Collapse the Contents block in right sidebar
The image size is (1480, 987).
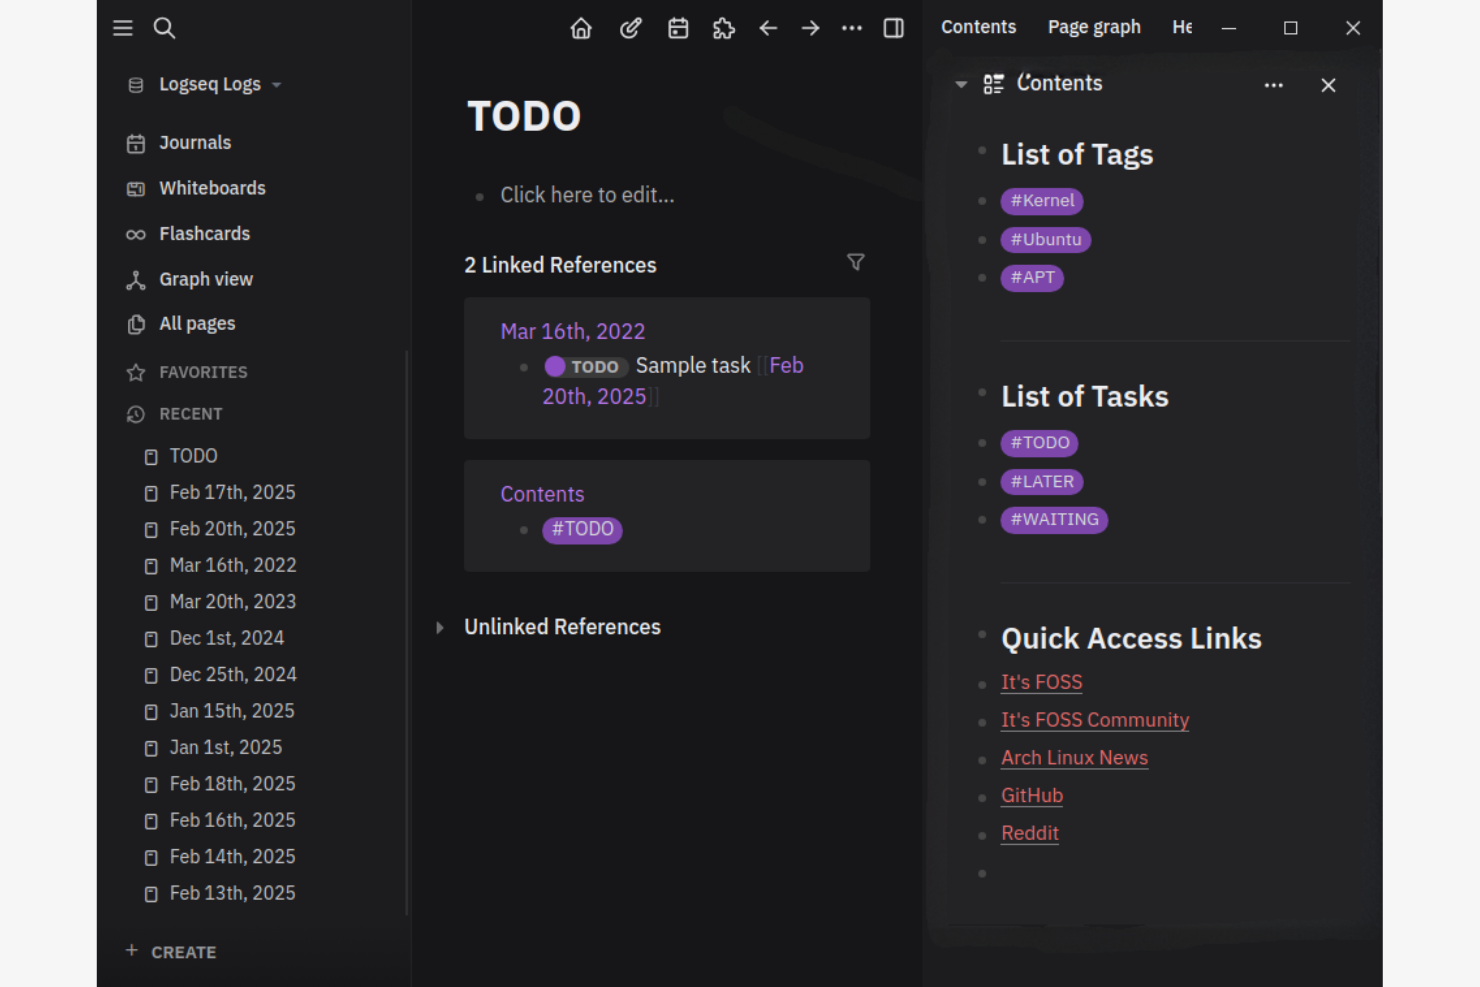pyautogui.click(x=961, y=85)
